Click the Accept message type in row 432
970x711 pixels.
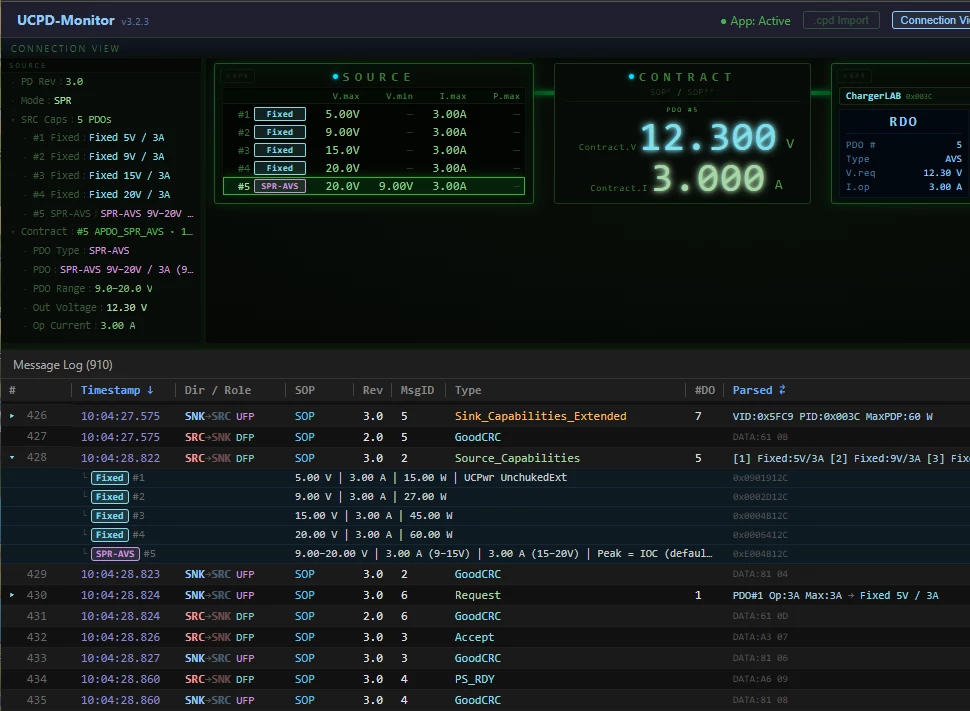click(x=474, y=637)
